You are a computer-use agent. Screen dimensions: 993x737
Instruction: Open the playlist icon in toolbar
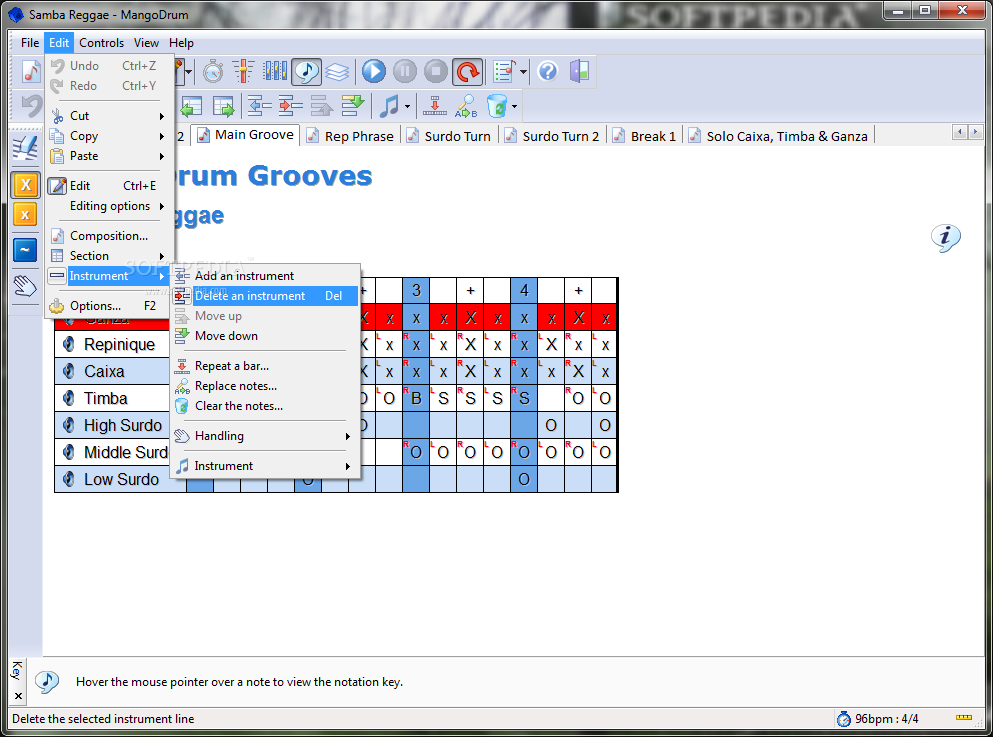(504, 72)
